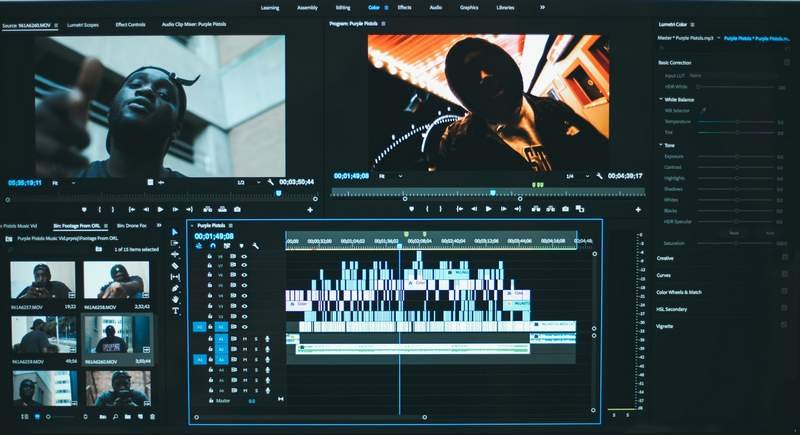Mark In point in Program monitor
Image resolution: width=800 pixels, height=435 pixels.
pos(427,209)
